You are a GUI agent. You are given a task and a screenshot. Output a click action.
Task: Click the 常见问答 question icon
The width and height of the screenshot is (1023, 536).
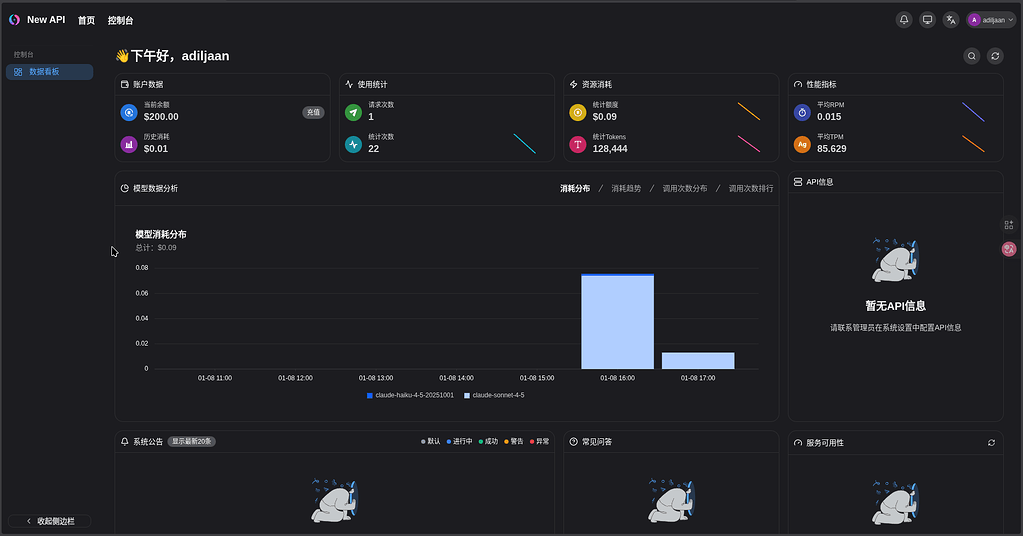573,441
